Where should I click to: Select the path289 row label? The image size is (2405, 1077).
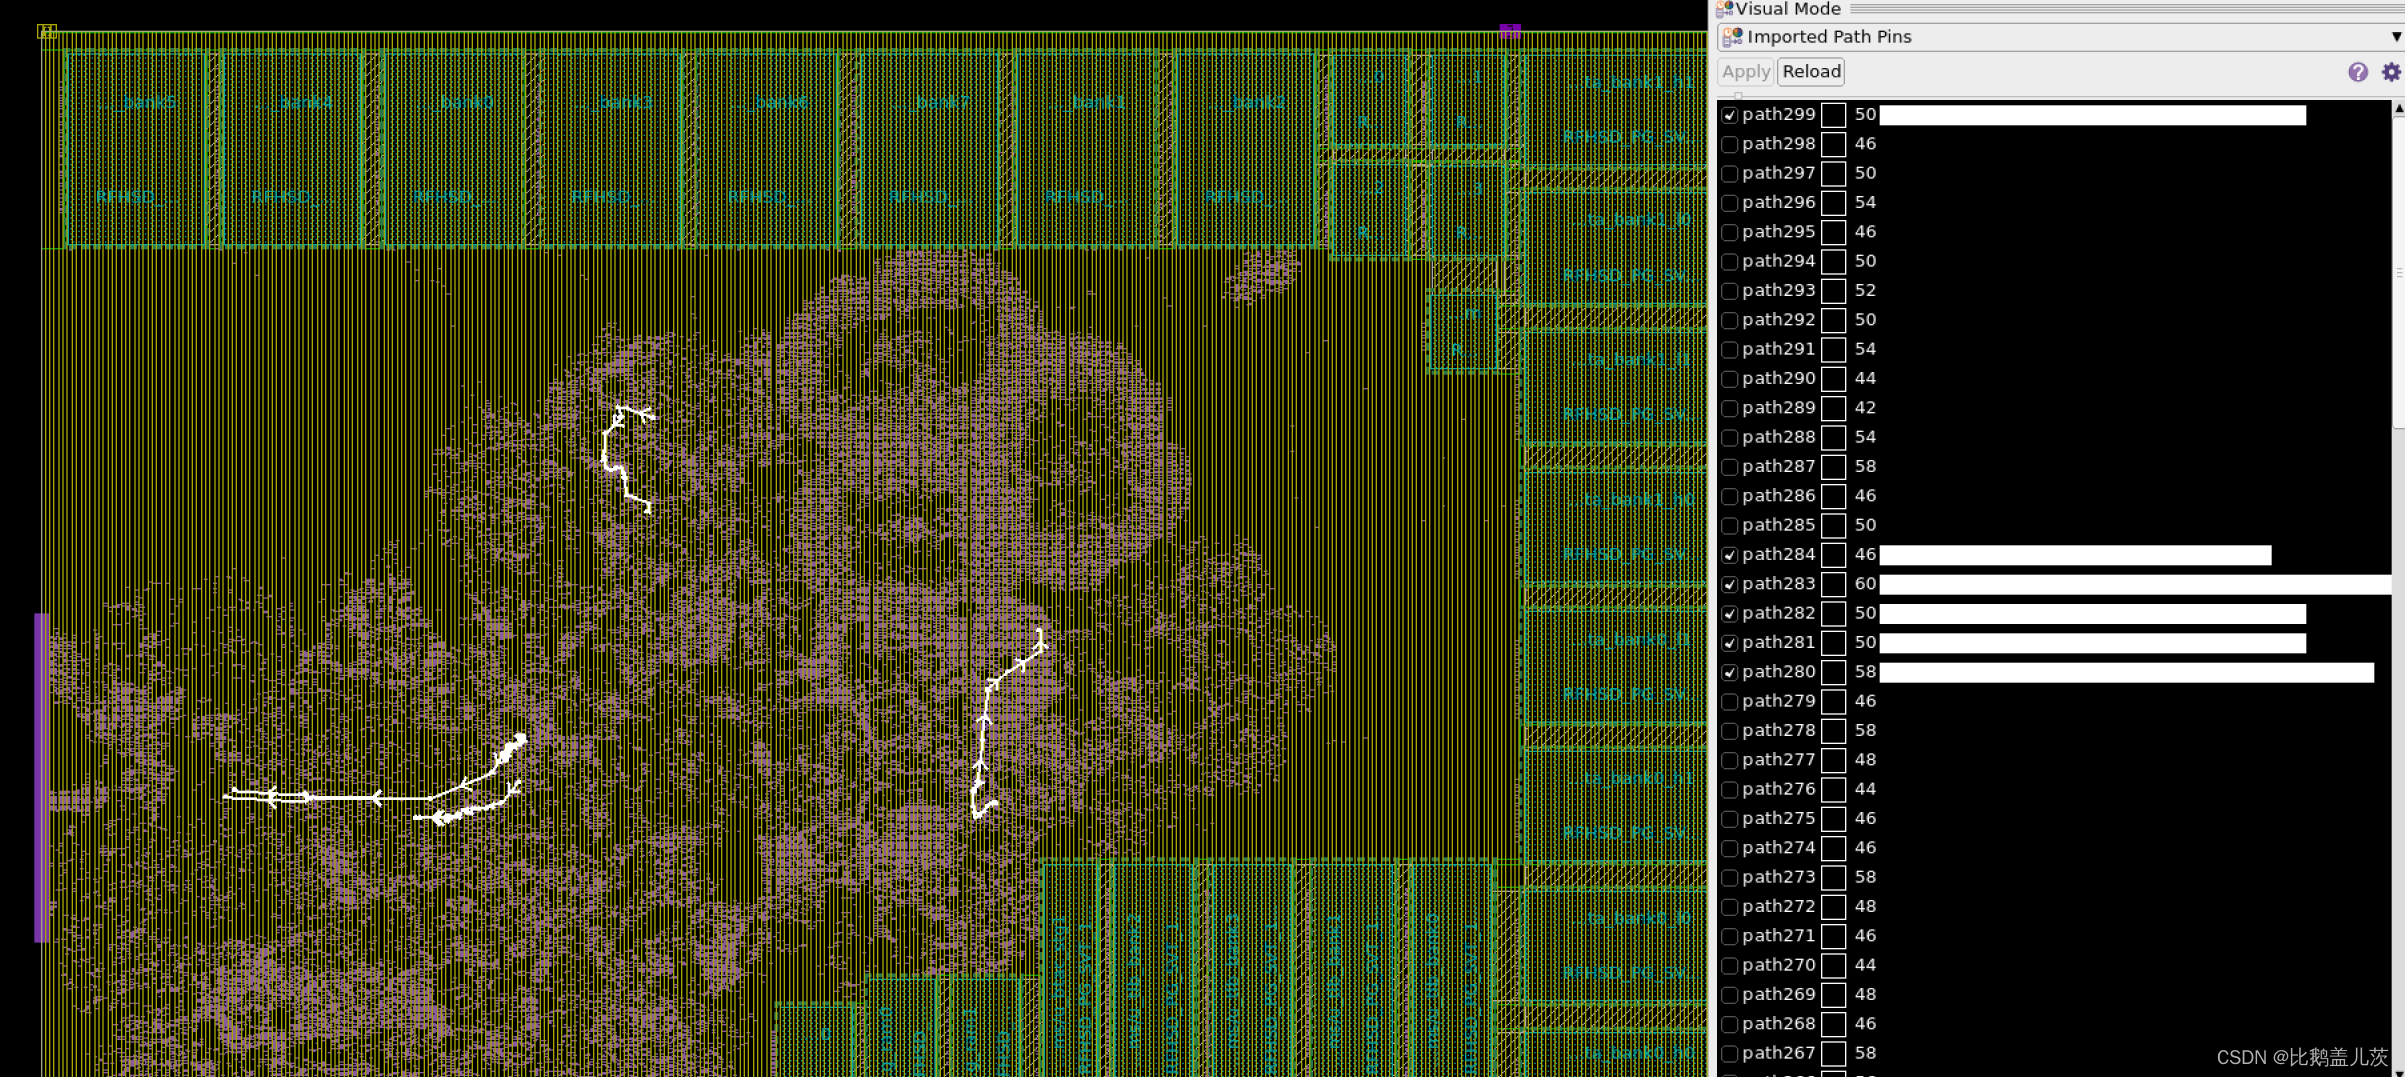pos(1778,408)
